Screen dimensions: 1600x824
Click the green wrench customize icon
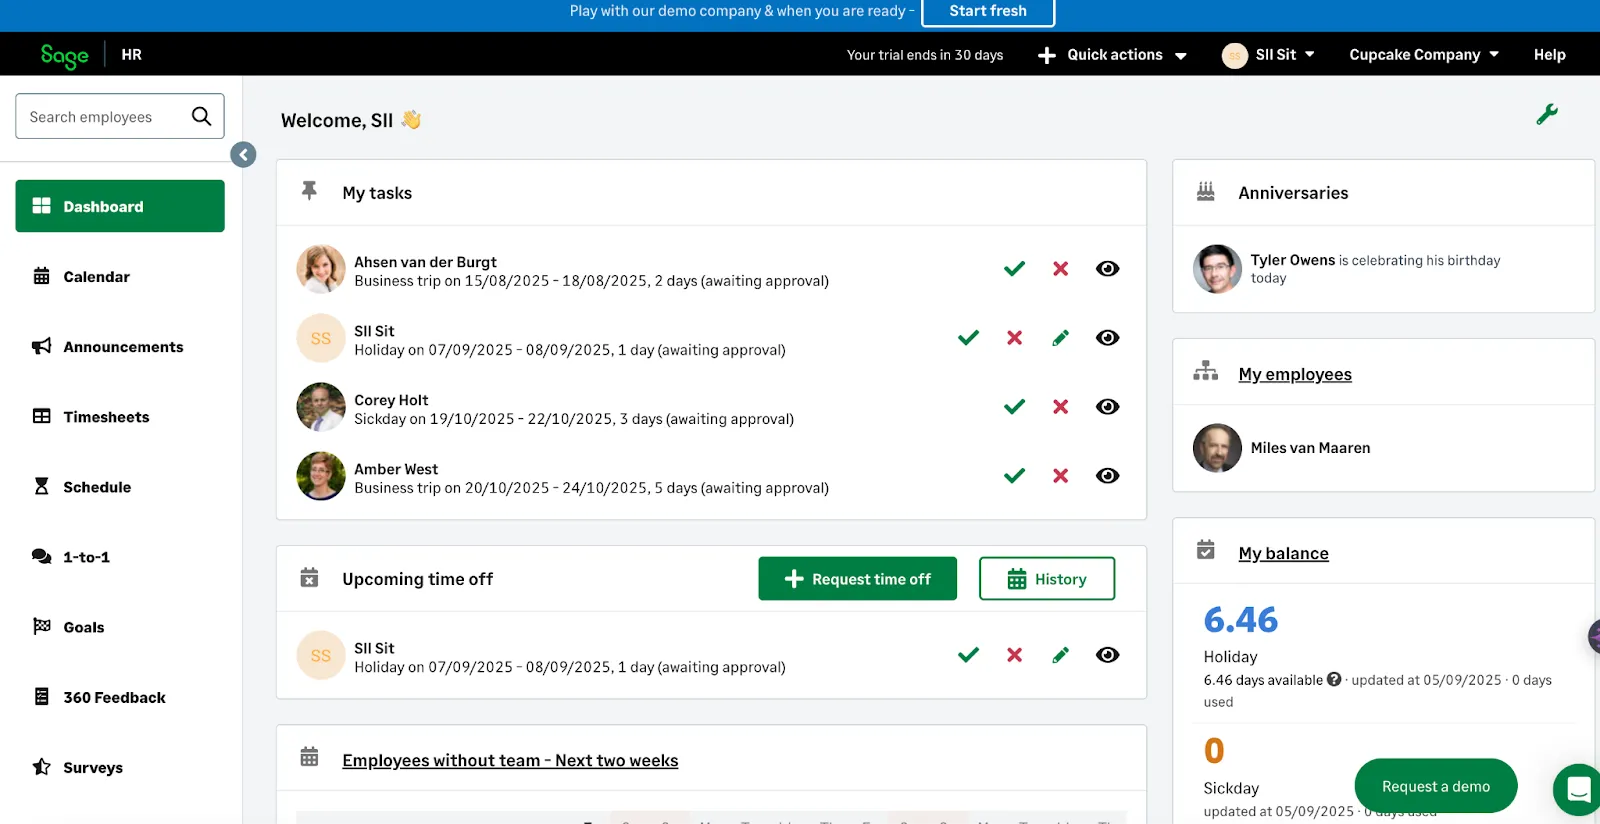[x=1547, y=114]
